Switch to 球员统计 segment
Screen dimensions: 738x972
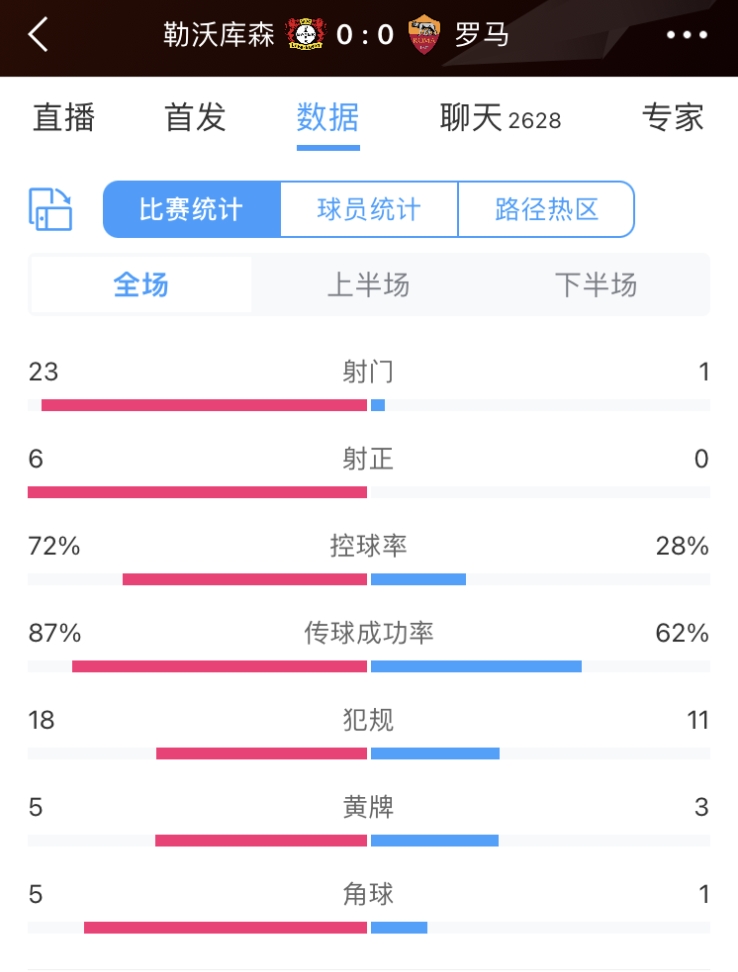[369, 209]
